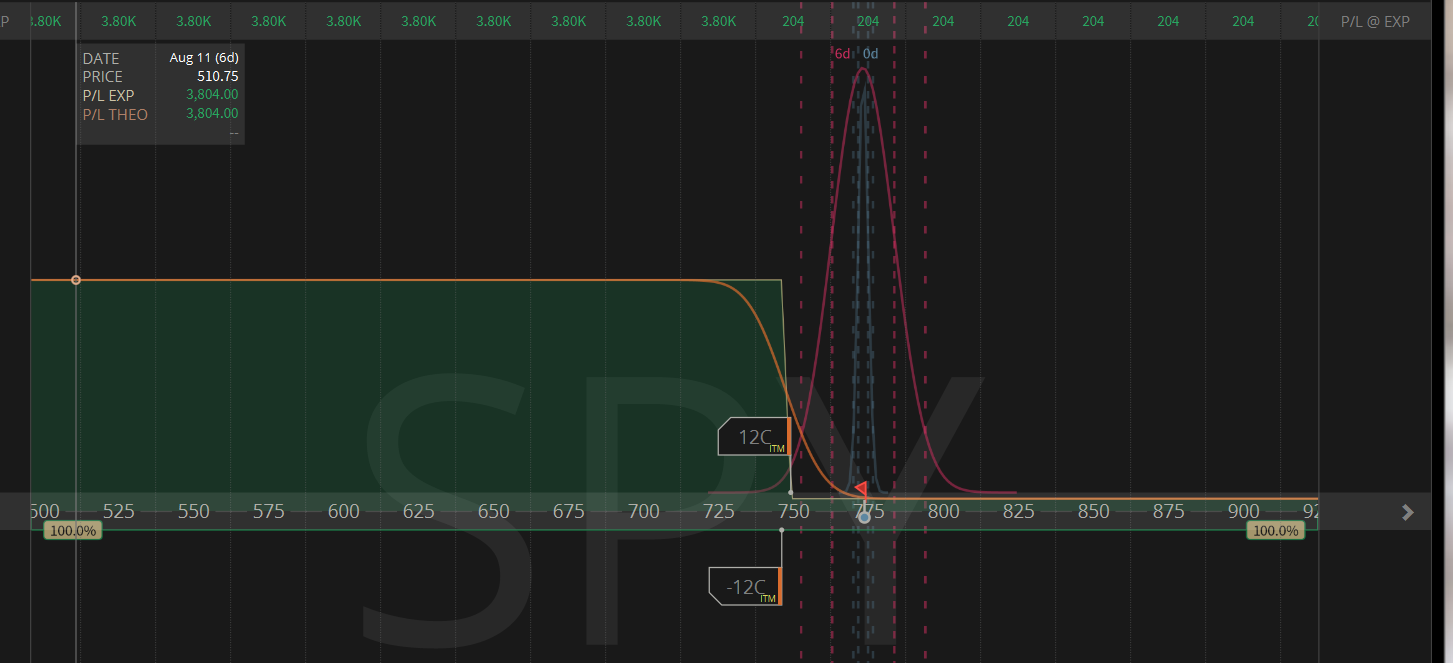The width and height of the screenshot is (1453, 663).
Task: Select the blue current price circle on axis
Action: point(864,517)
